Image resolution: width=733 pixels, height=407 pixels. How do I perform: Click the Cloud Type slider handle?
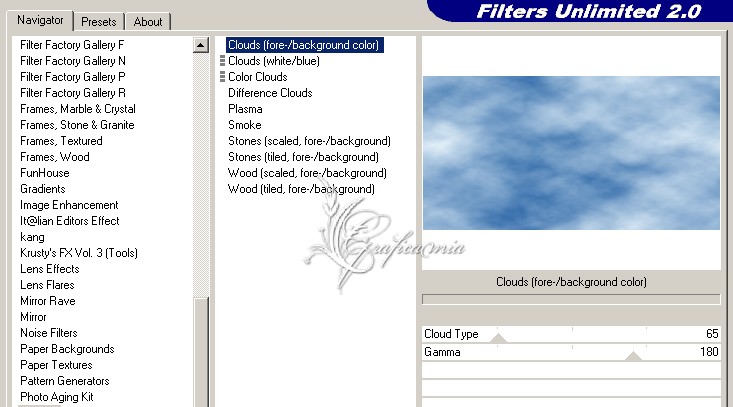(498, 338)
